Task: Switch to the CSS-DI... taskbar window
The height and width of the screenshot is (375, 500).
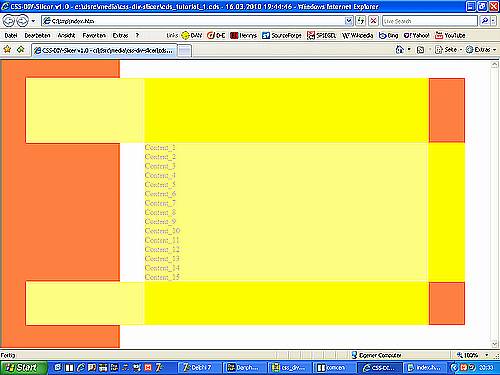Action: point(380,367)
